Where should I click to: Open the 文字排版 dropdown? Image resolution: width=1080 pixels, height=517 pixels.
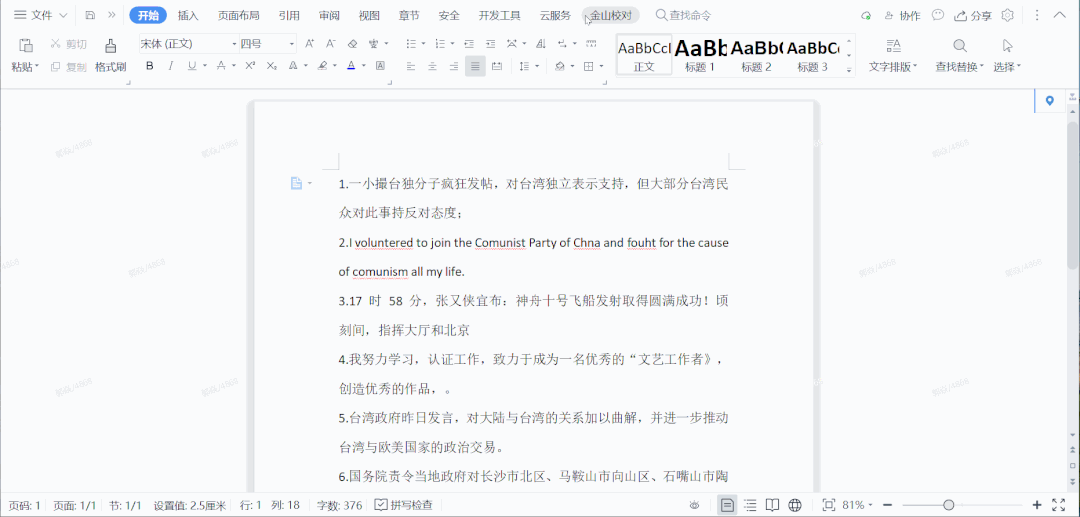point(893,67)
